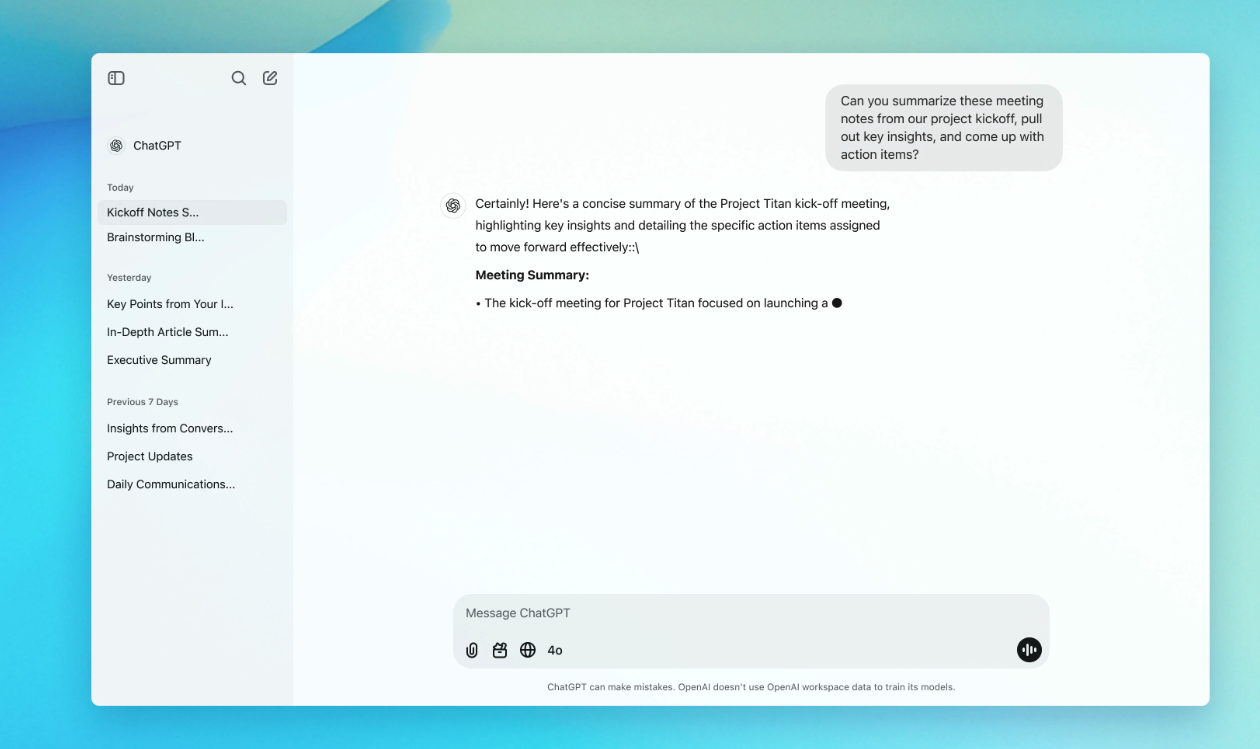Start a new chat with compose icon
The width and height of the screenshot is (1260, 749).
click(270, 78)
